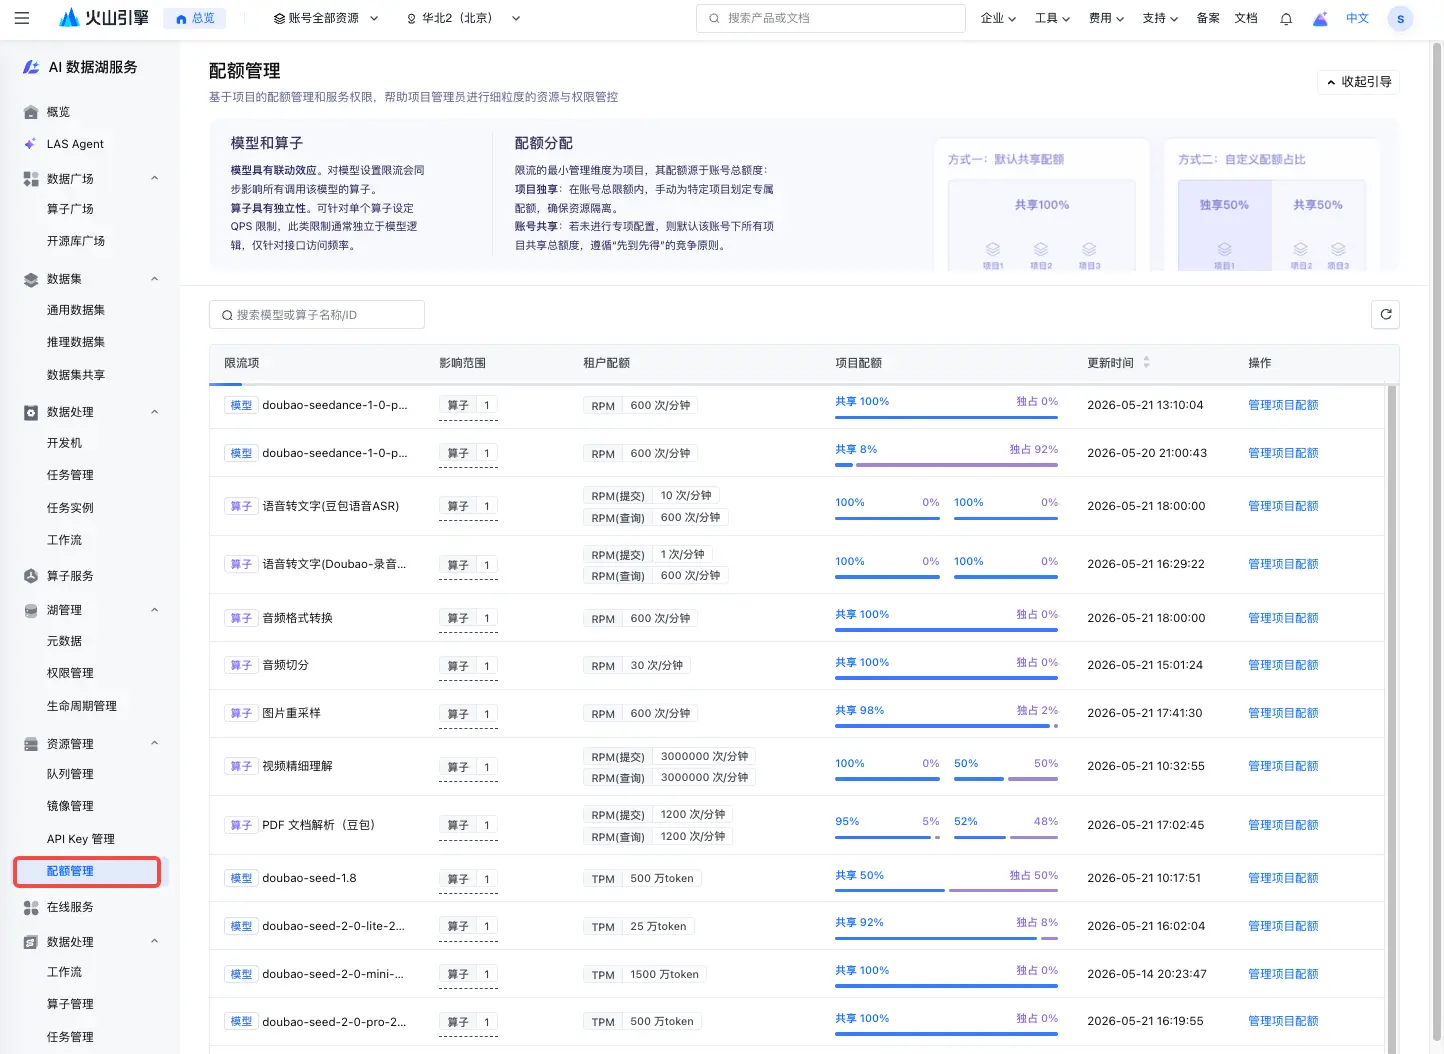Open 文档 in the top bar
The height and width of the screenshot is (1054, 1444).
(1246, 18)
